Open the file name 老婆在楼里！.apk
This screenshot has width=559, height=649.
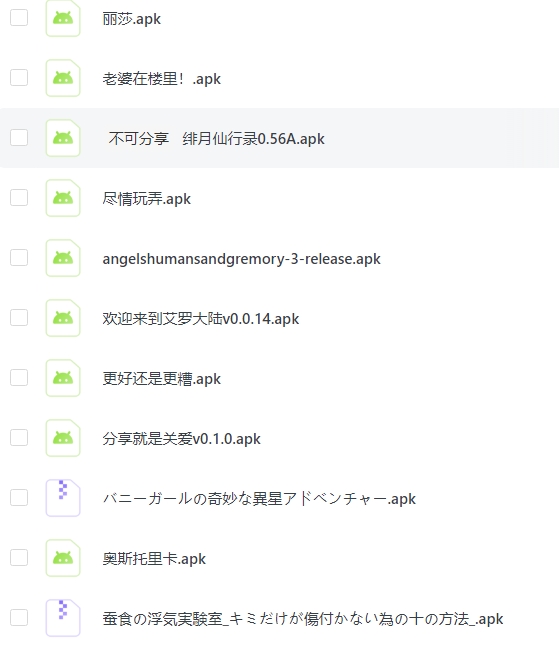pos(162,79)
